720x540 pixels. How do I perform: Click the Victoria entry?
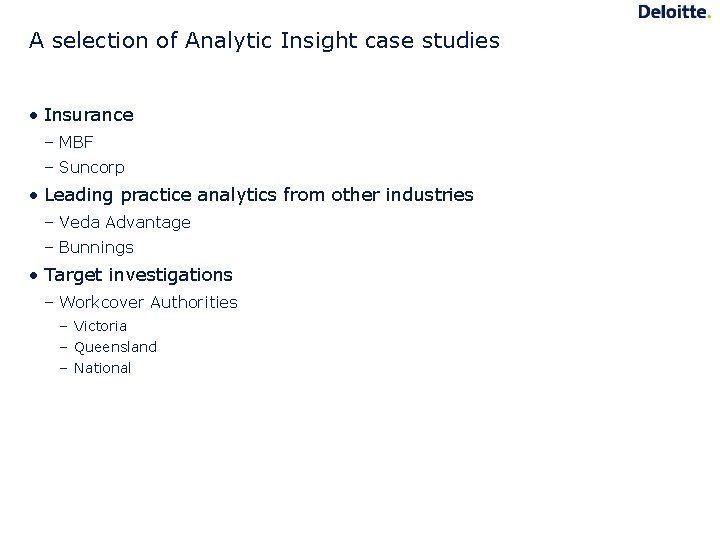(x=100, y=326)
